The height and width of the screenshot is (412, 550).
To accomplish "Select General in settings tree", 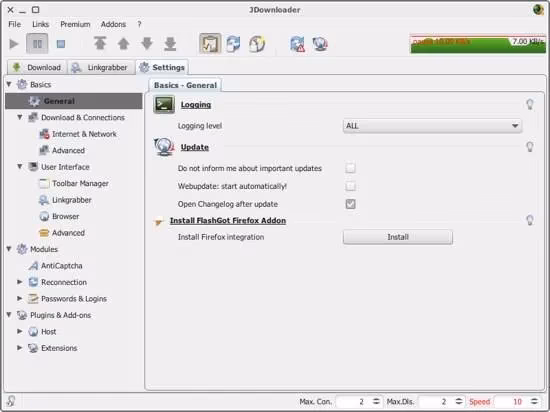I will pos(74,101).
